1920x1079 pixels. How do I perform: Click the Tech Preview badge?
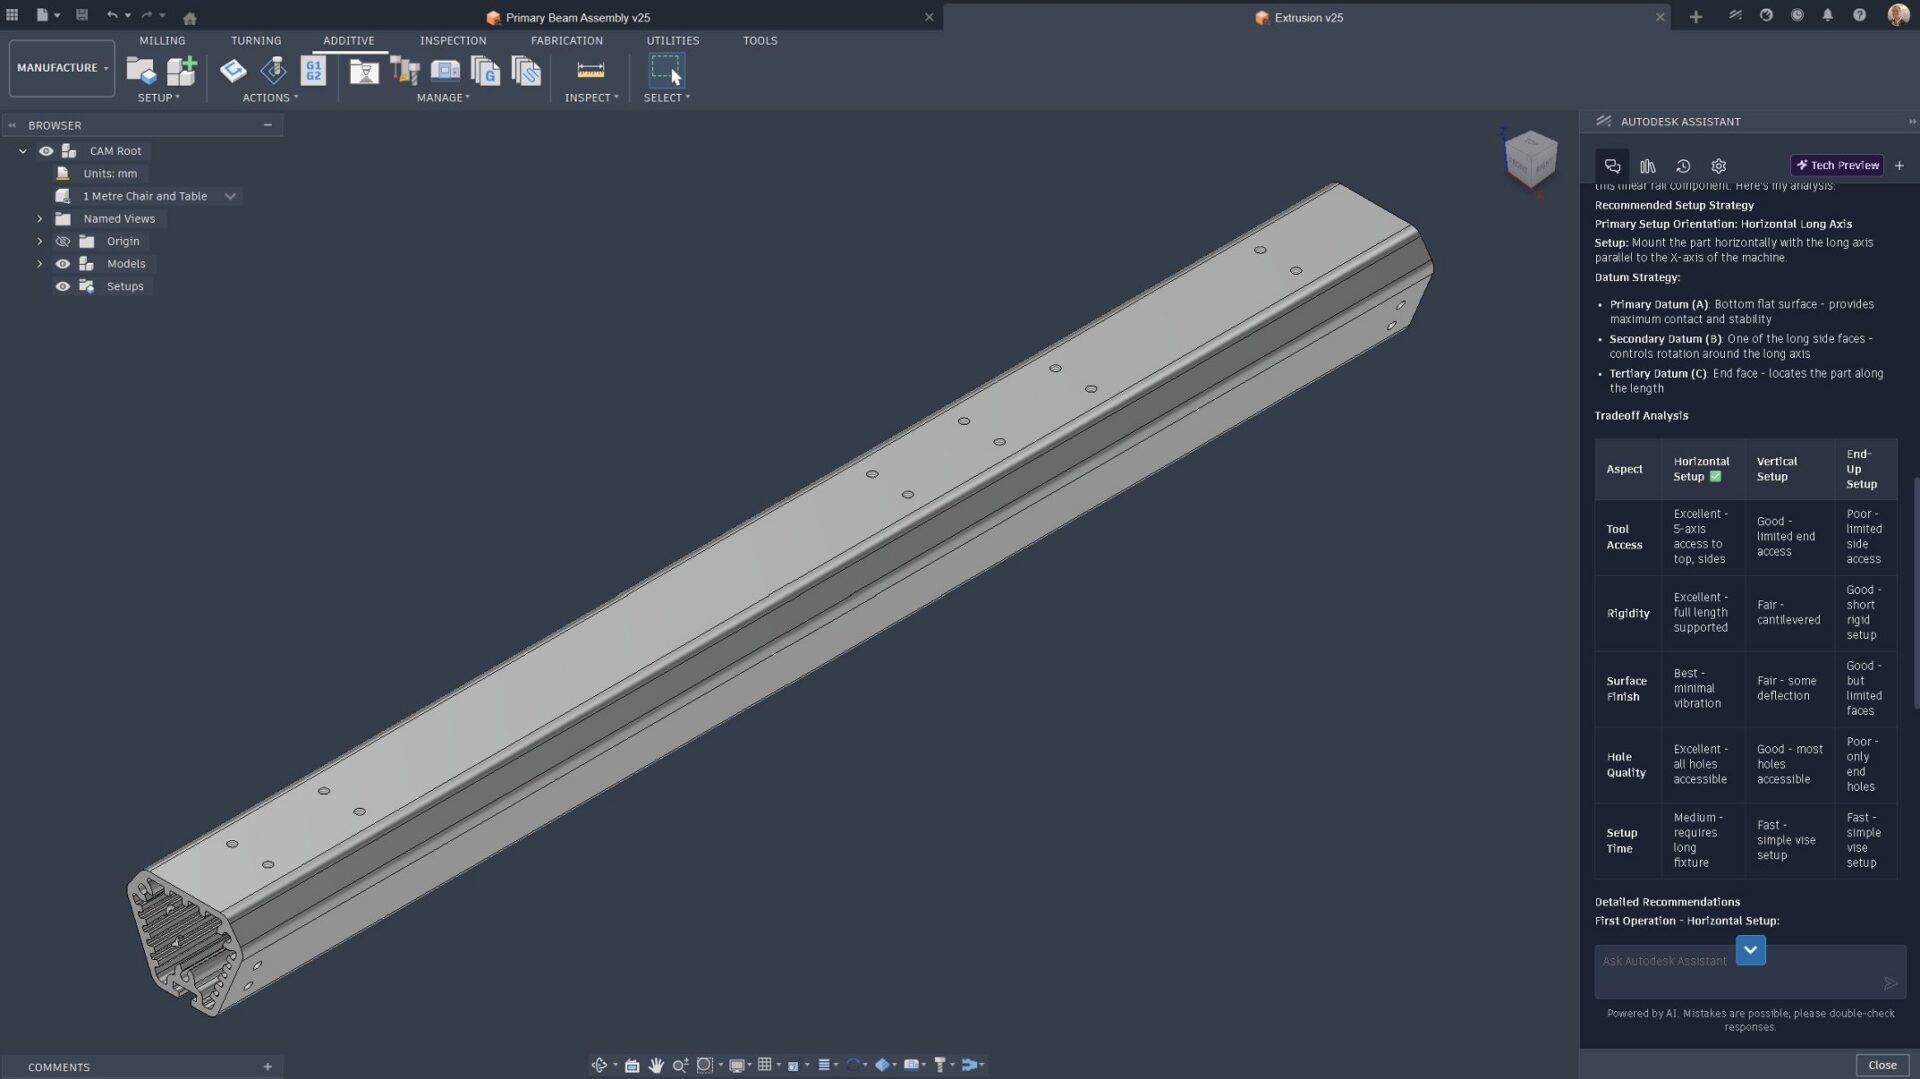point(1837,166)
